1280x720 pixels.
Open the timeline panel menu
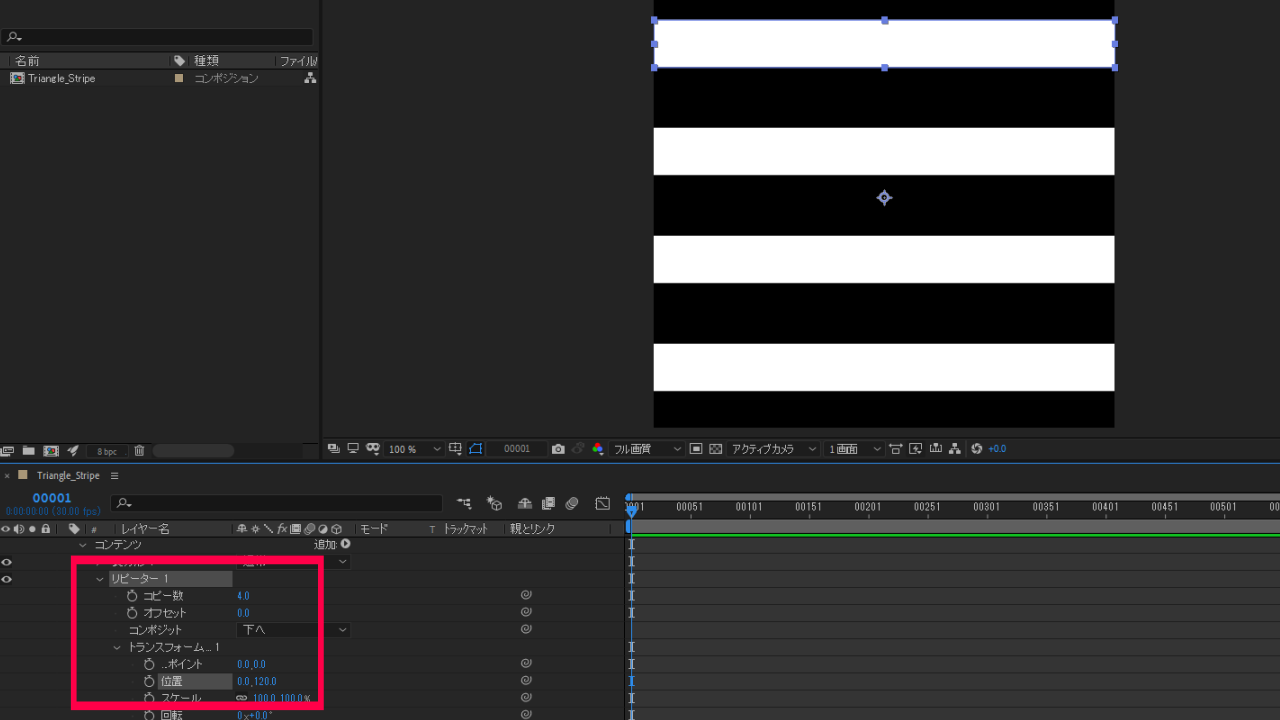(x=114, y=476)
